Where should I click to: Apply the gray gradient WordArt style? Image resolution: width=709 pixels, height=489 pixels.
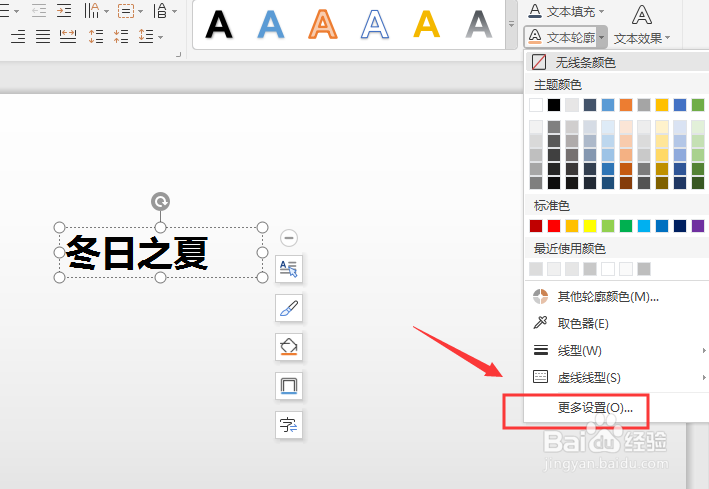coord(478,24)
